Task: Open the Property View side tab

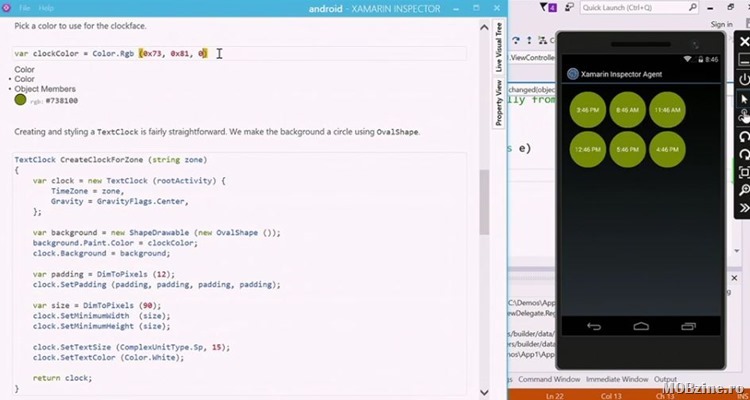Action: 498,103
